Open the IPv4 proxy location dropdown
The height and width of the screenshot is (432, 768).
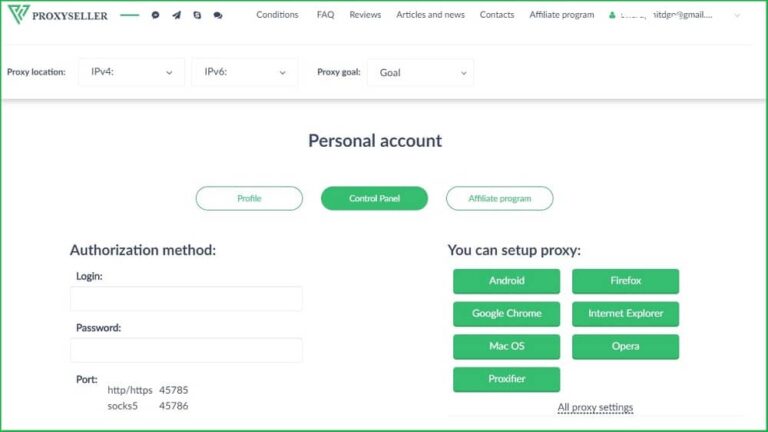(x=131, y=72)
